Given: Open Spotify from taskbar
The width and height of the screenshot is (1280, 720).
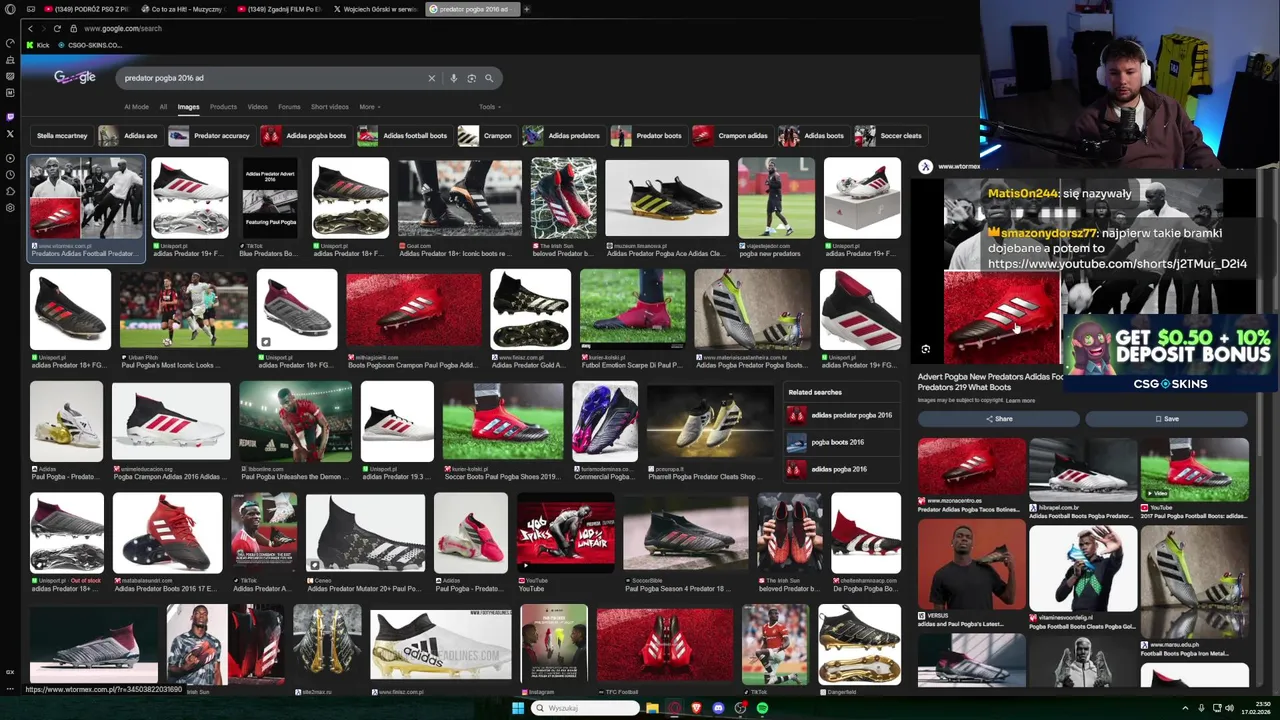Looking at the screenshot, I should tap(762, 708).
